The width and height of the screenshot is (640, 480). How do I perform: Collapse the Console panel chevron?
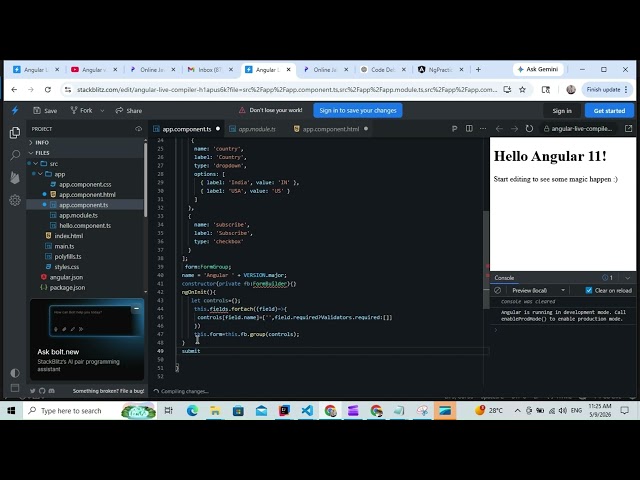coord(628,278)
